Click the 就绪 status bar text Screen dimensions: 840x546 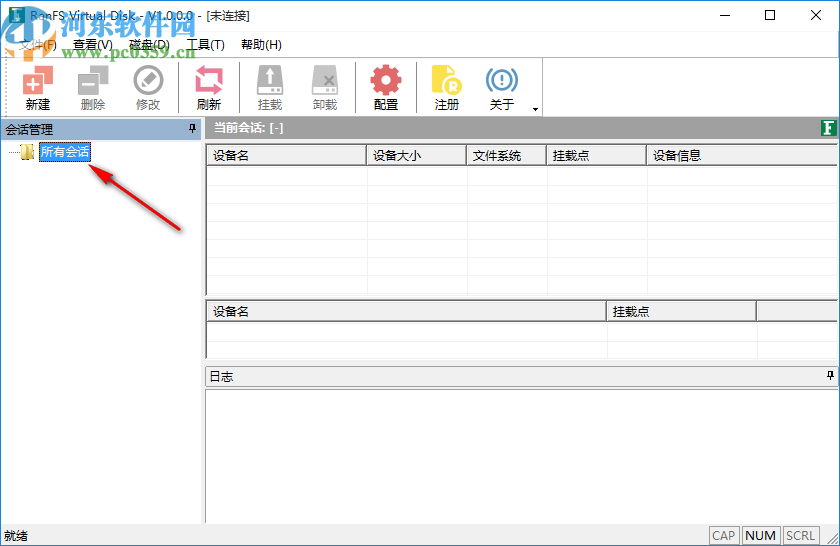(x=16, y=535)
